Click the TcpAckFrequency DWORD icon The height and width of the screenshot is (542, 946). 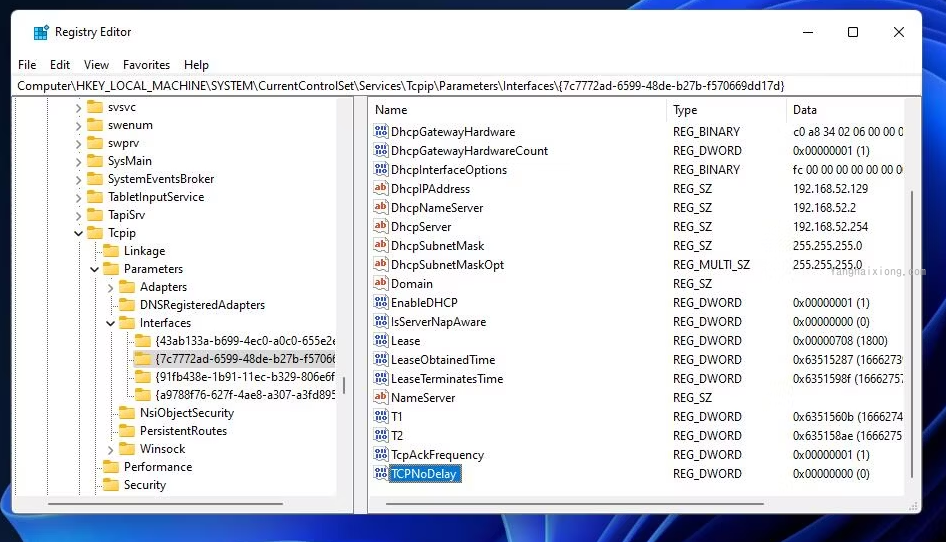pos(381,454)
